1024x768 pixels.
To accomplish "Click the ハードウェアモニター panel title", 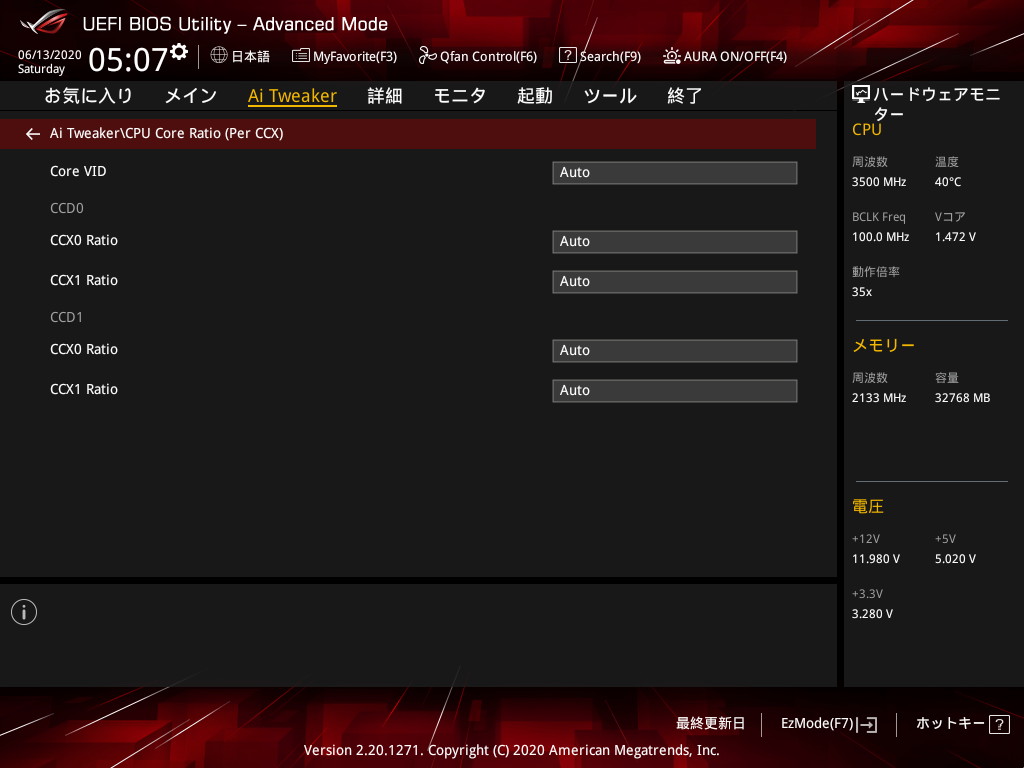I will [x=936, y=104].
